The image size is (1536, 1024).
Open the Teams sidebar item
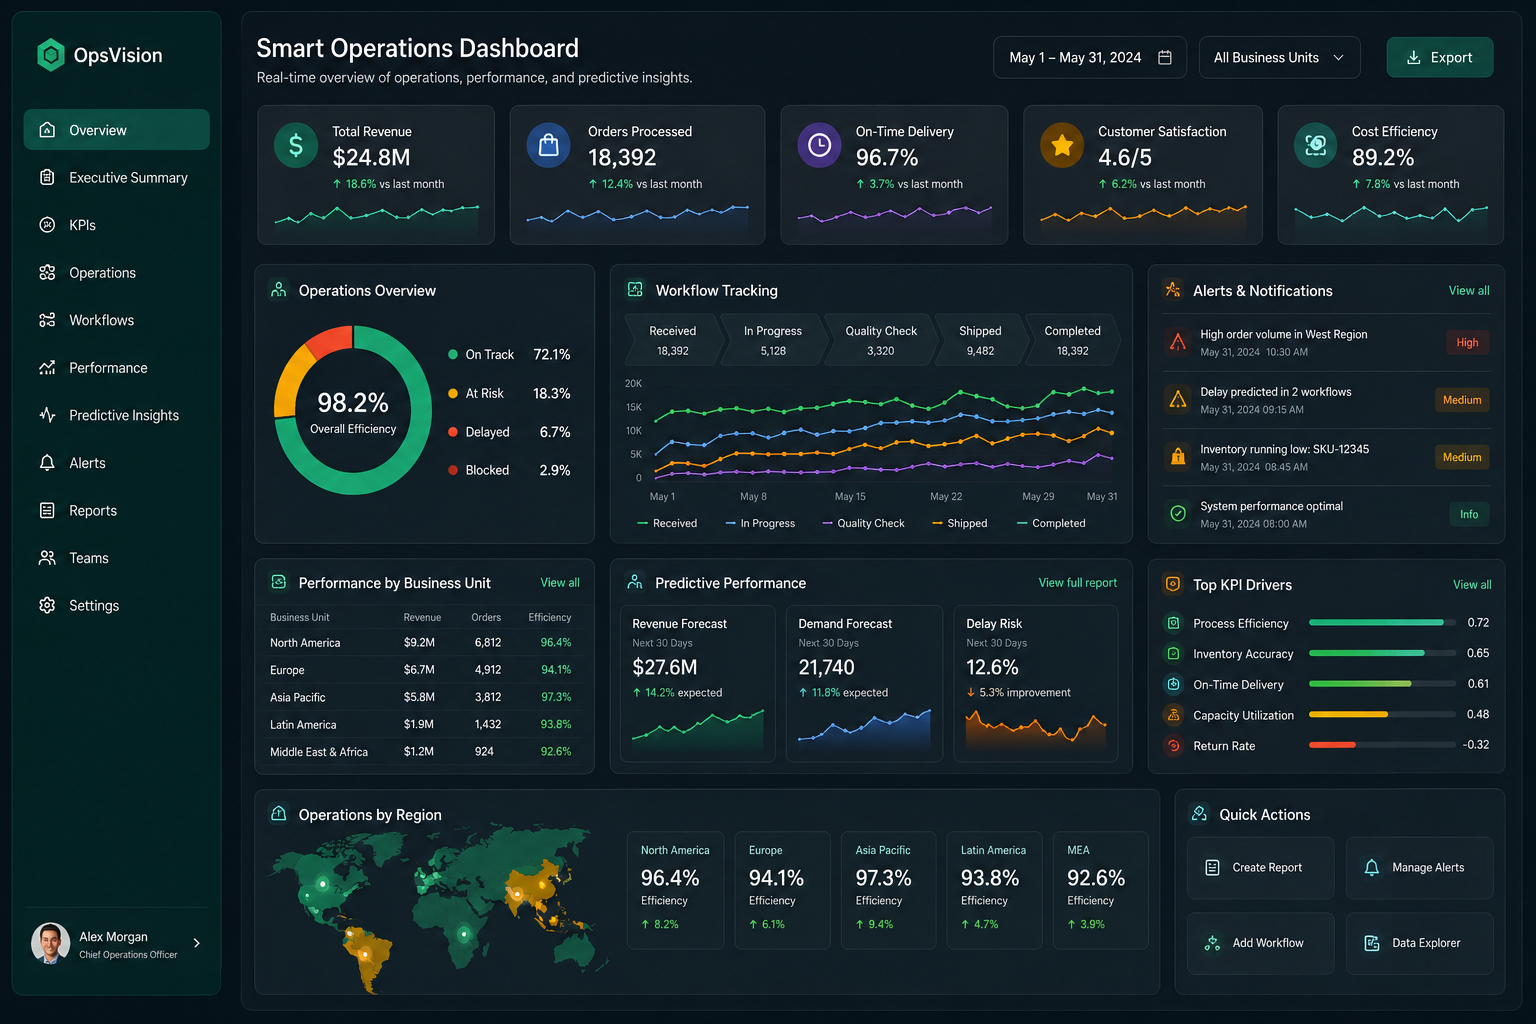tap(116, 558)
